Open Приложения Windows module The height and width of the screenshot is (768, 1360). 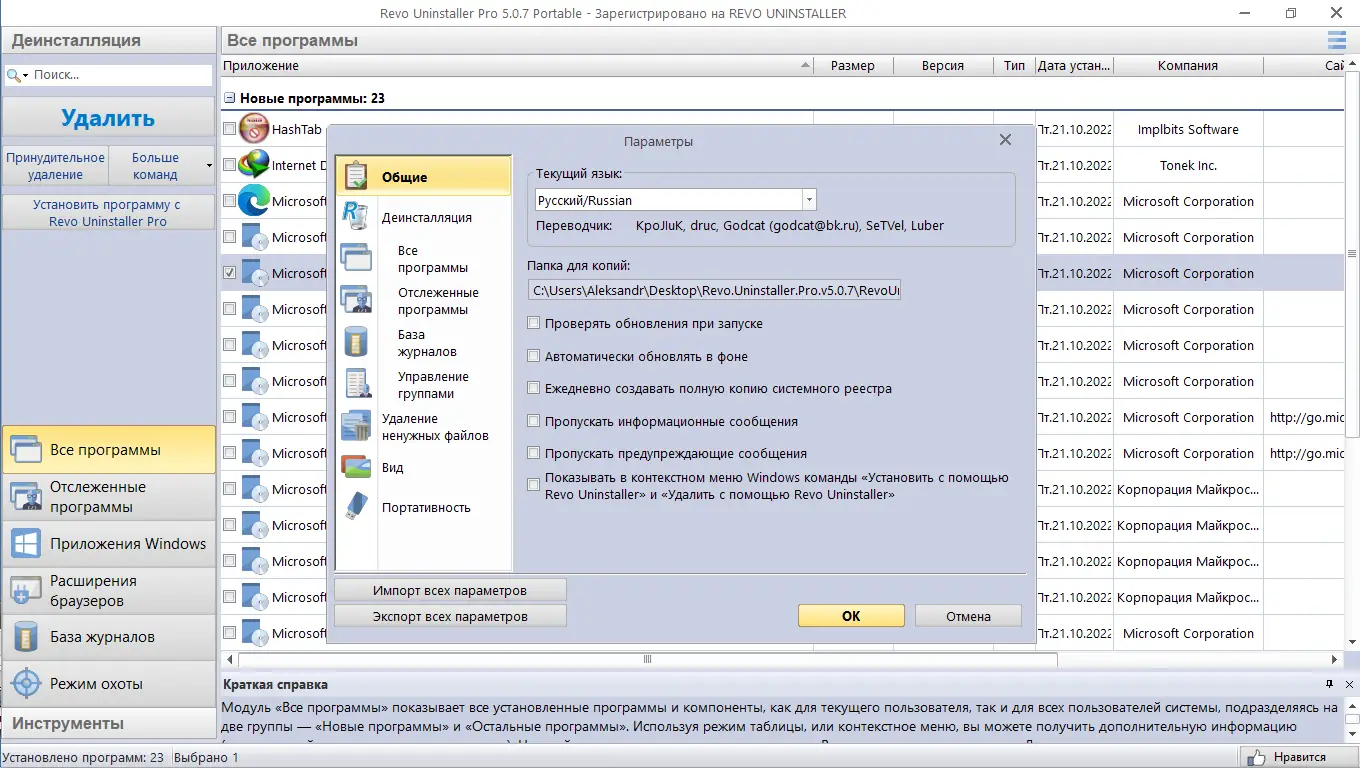pyautogui.click(x=108, y=544)
